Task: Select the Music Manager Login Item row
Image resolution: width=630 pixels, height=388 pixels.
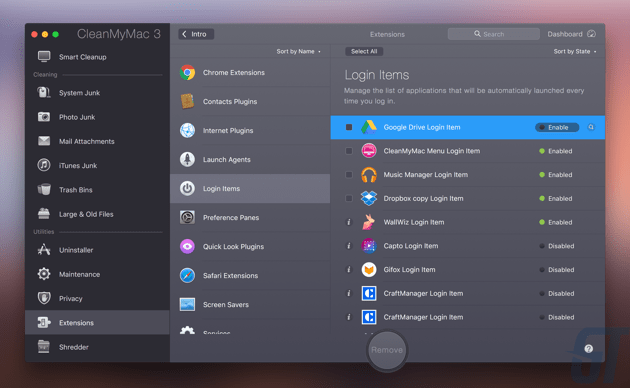Action: 468,175
